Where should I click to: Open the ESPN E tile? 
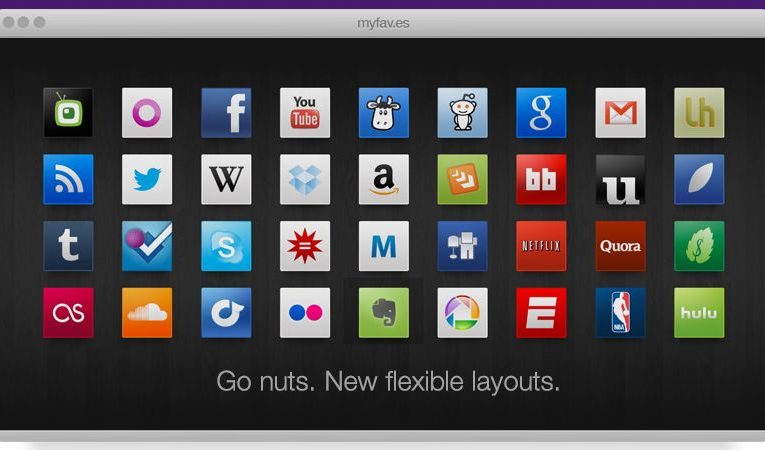[x=542, y=313]
